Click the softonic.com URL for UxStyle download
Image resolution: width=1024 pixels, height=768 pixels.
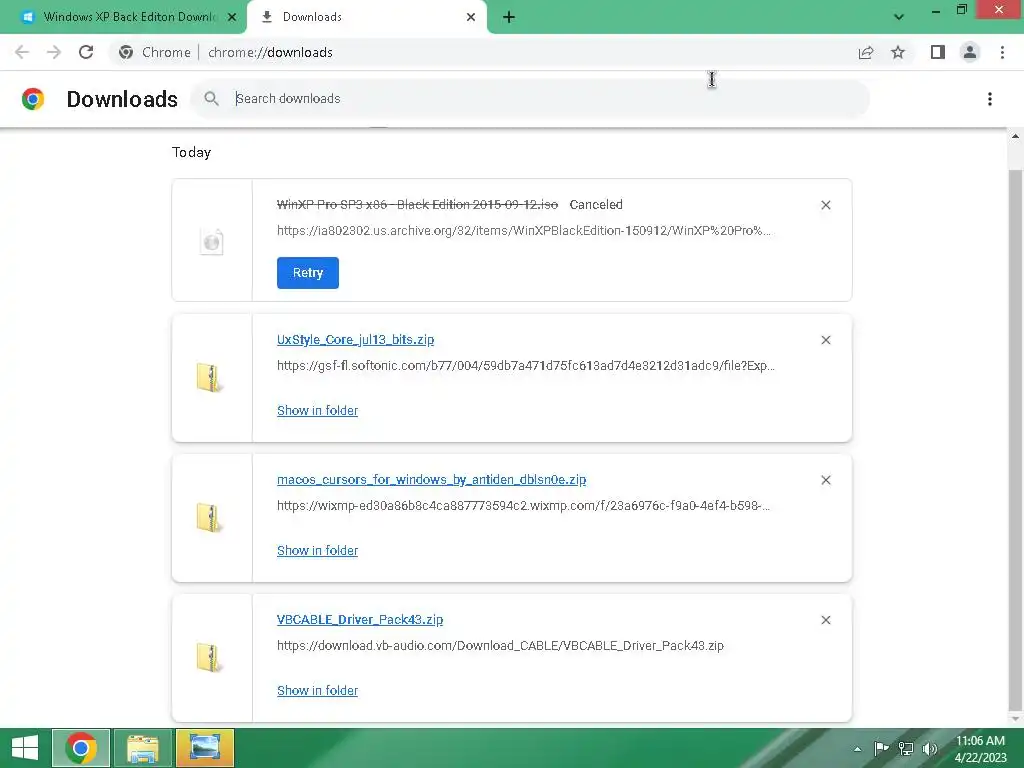[x=526, y=366]
